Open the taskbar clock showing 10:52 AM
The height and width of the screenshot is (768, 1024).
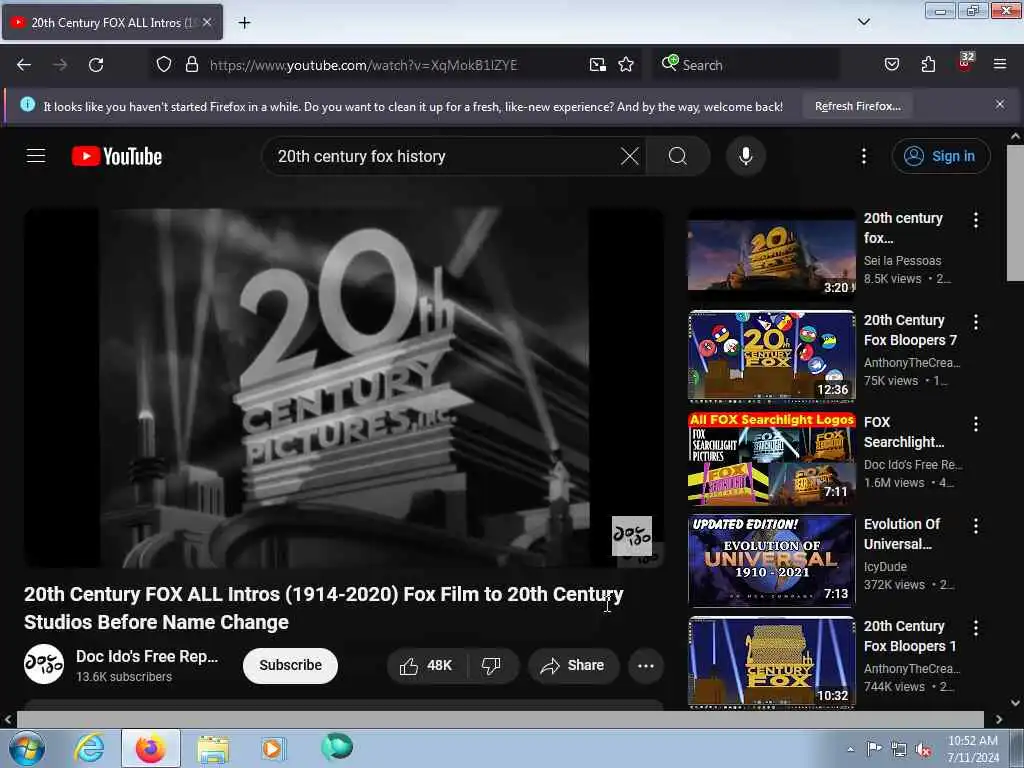pyautogui.click(x=973, y=749)
